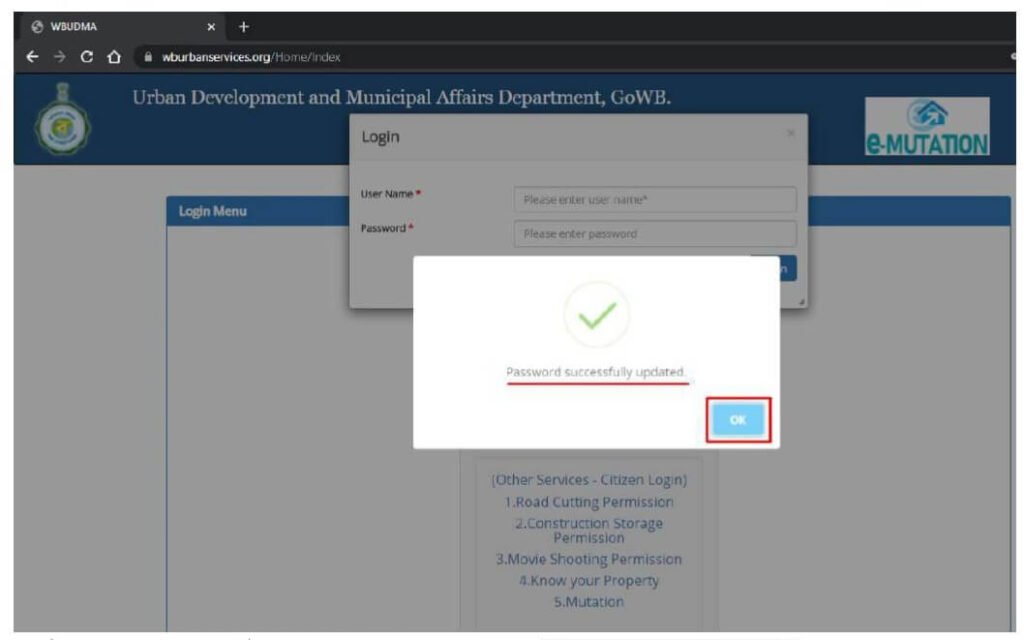This screenshot has width=1024, height=640.
Task: Click 'Password successfully updated' message text
Action: (x=596, y=372)
